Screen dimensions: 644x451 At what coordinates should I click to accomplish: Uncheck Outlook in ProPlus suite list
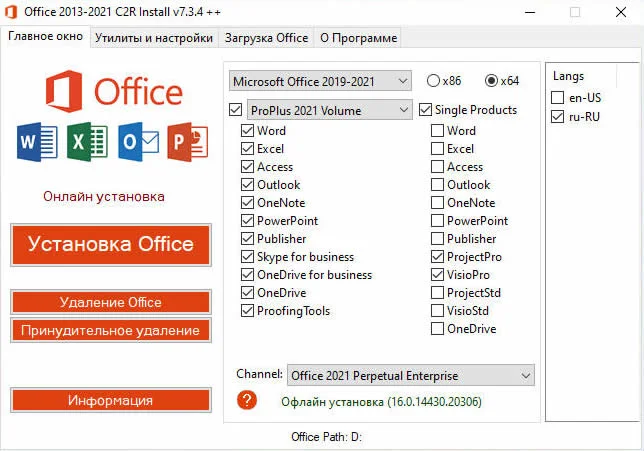[247, 185]
